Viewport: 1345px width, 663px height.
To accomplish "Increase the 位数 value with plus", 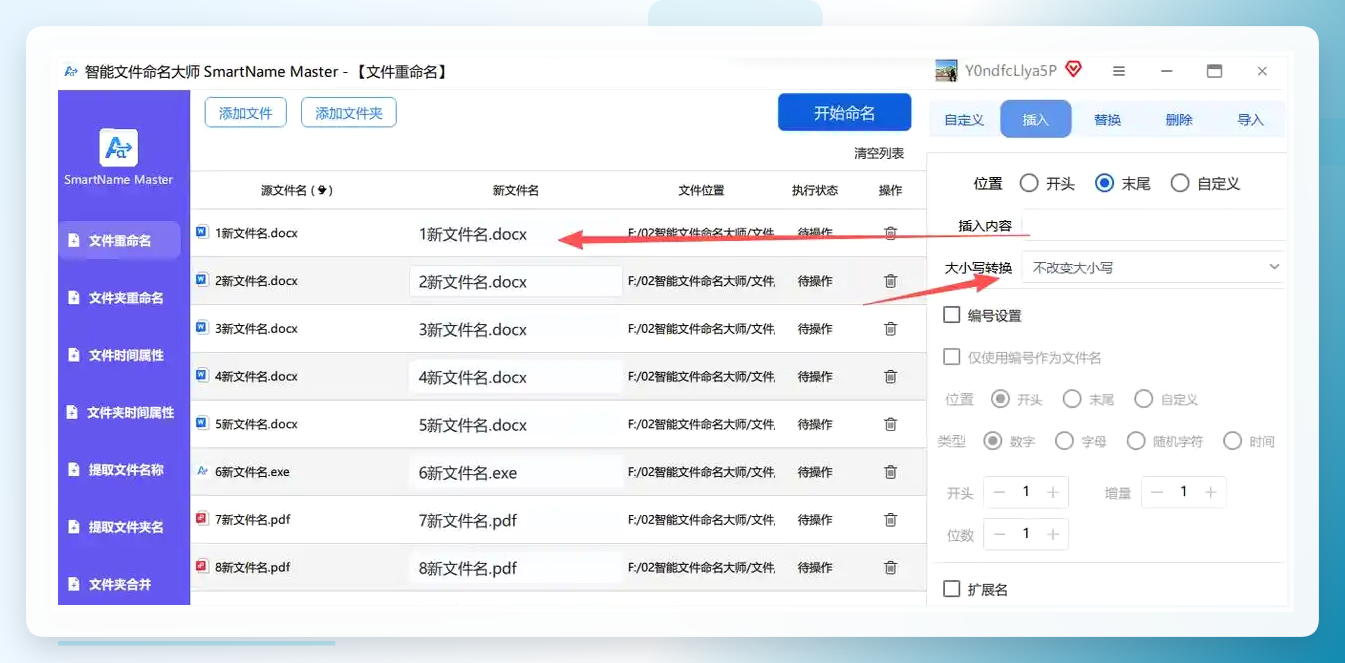I will (1053, 534).
